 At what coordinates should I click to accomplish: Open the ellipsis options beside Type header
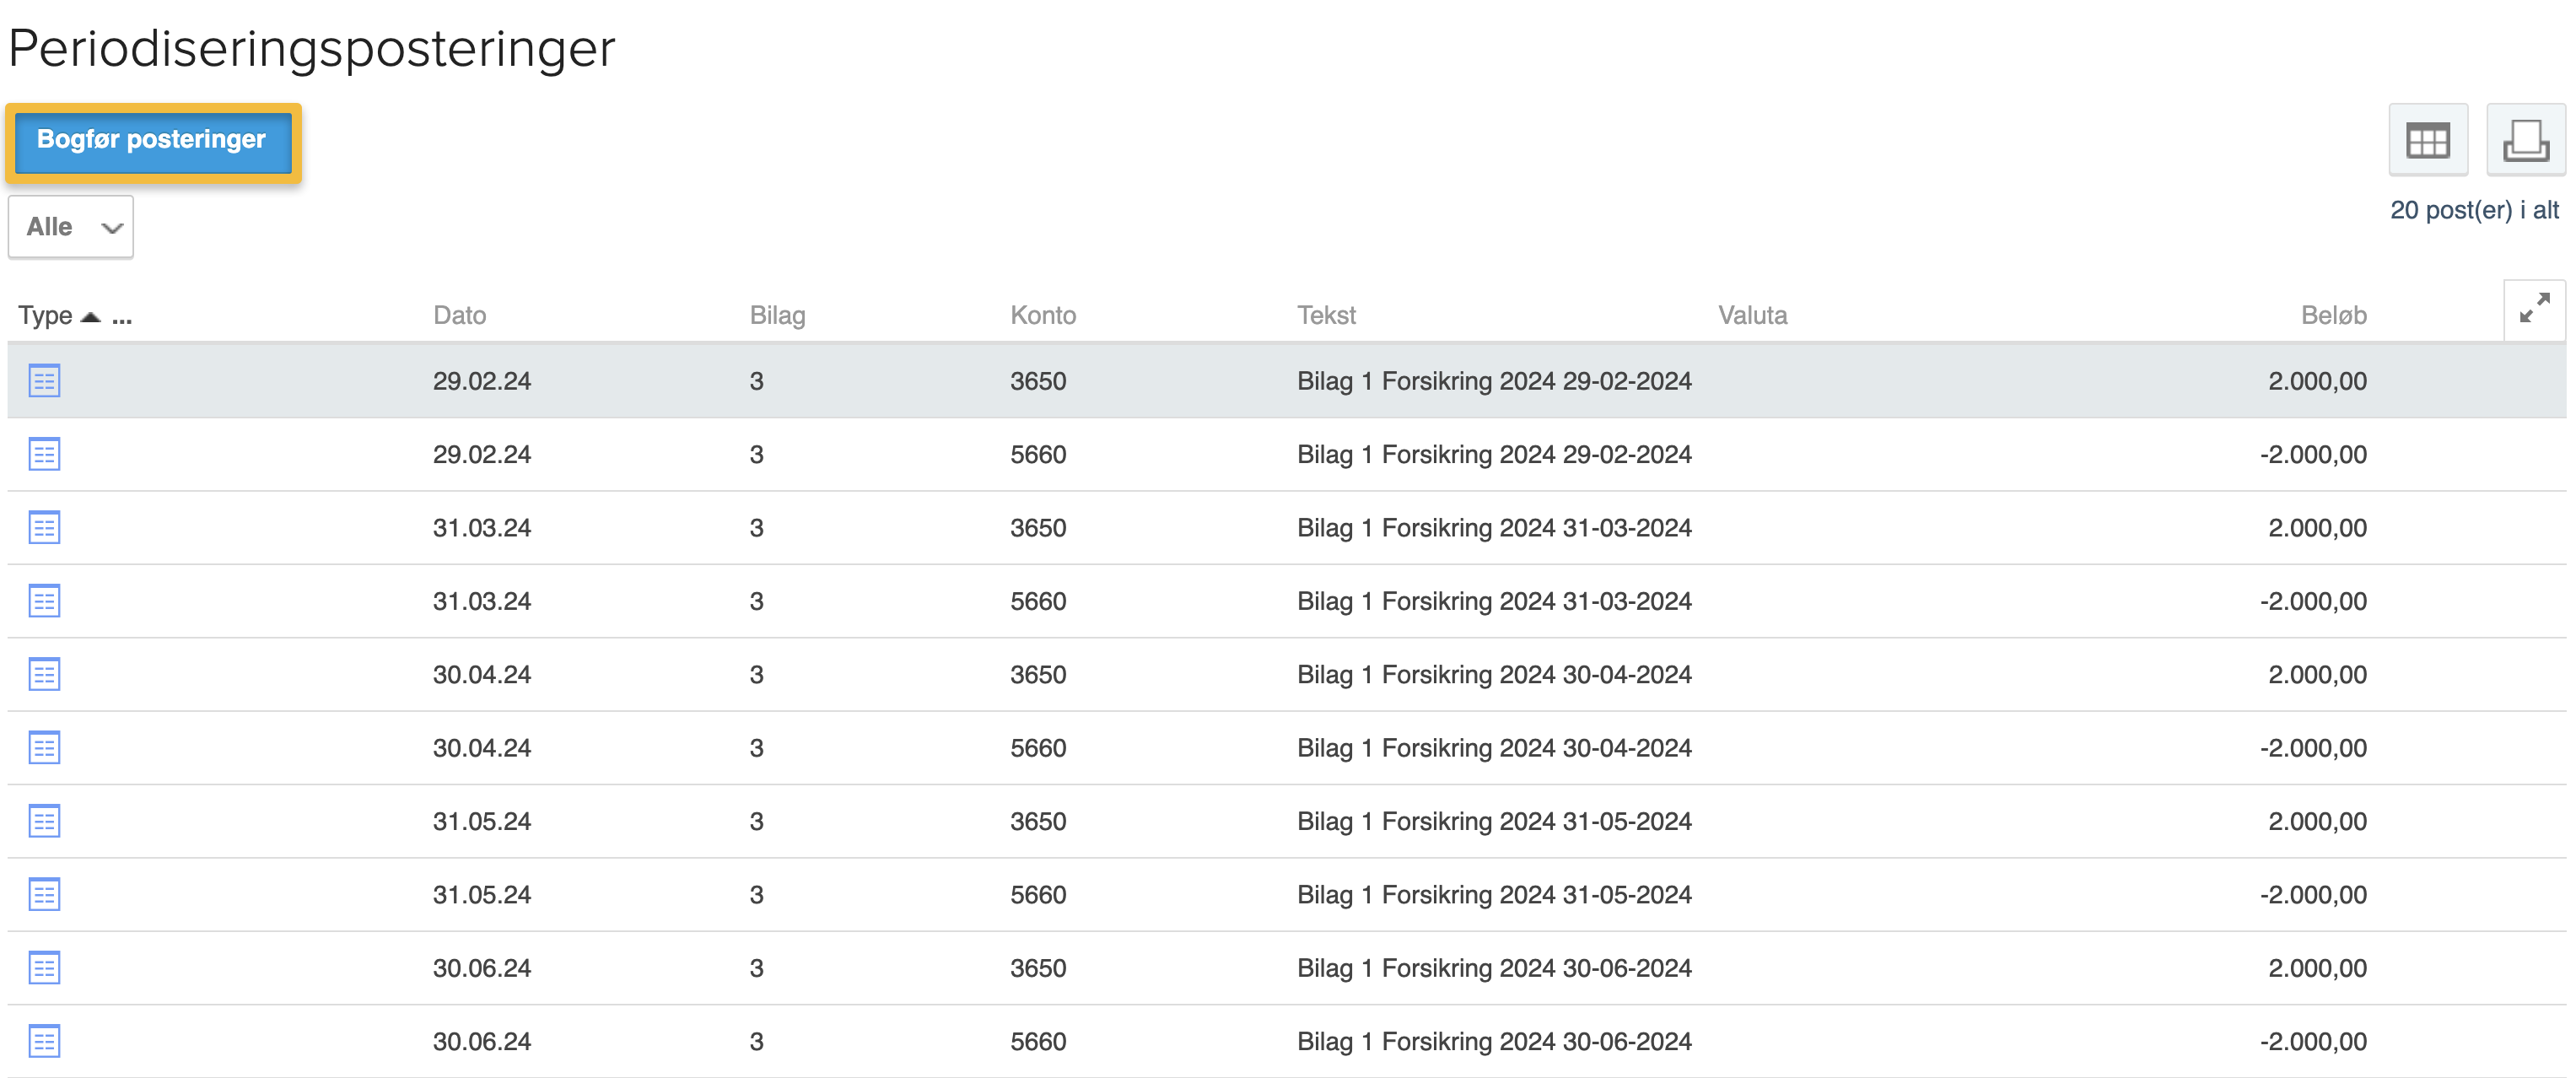[x=122, y=316]
